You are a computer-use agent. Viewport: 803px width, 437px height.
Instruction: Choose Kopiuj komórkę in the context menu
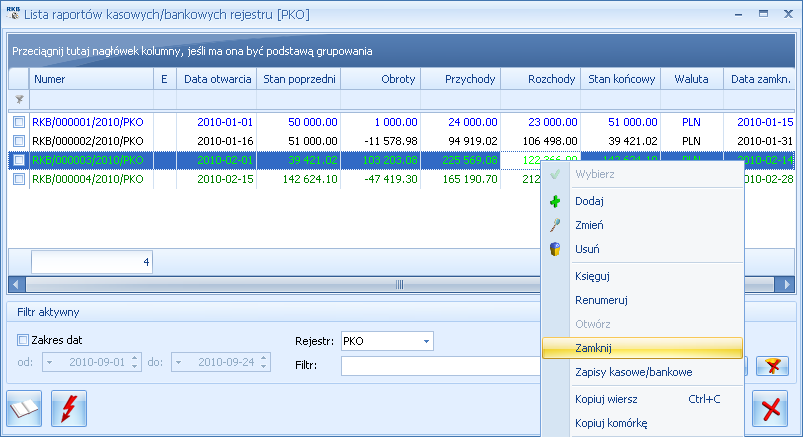643,423
